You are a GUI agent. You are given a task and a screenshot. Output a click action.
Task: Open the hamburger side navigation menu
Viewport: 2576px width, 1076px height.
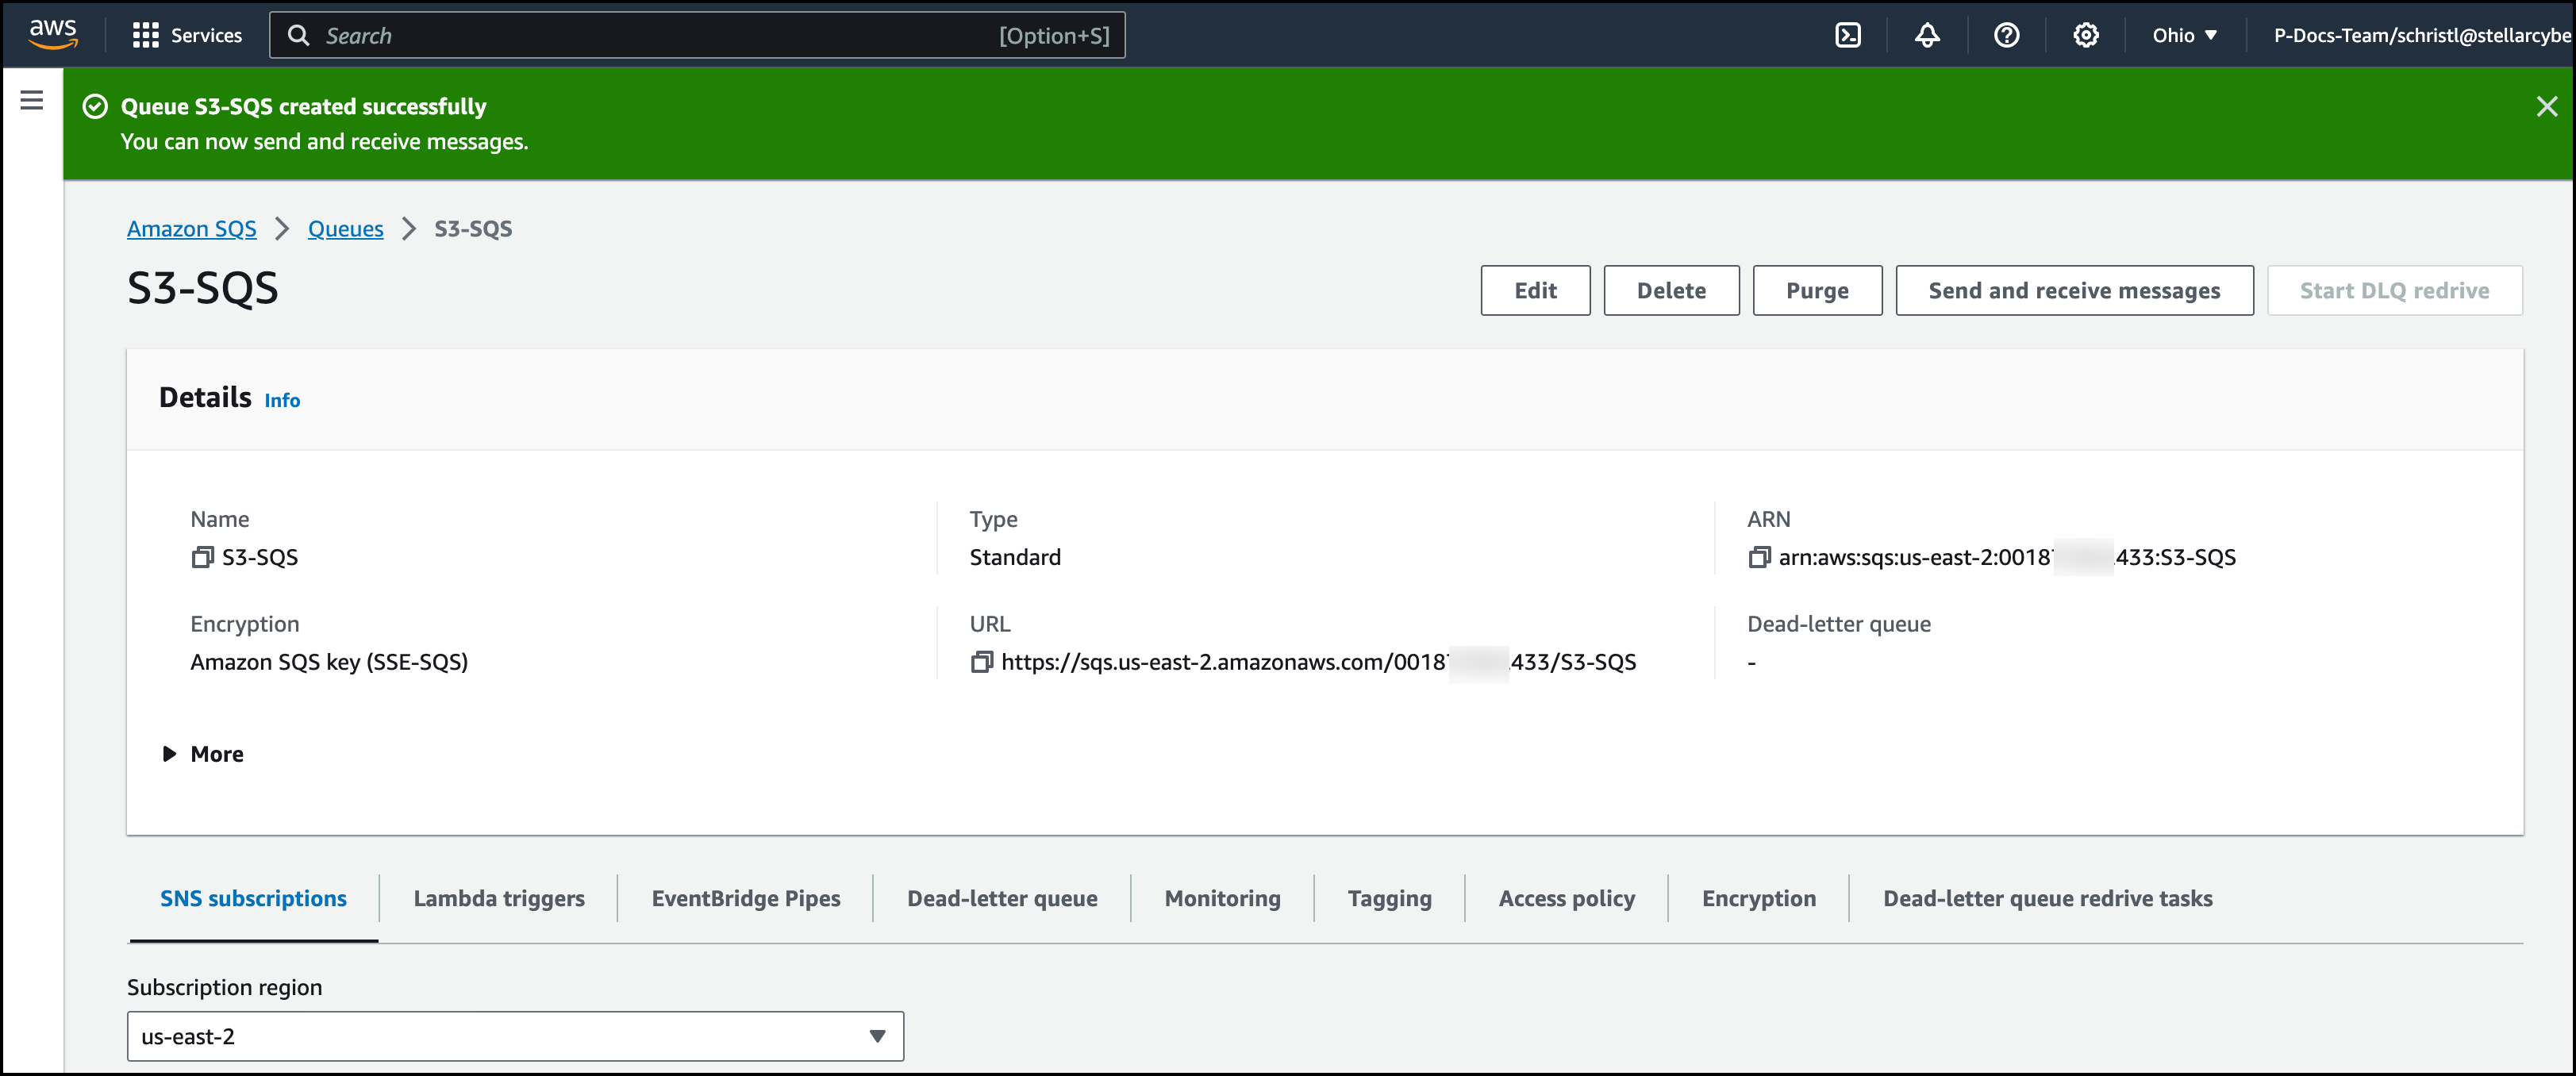click(x=32, y=100)
